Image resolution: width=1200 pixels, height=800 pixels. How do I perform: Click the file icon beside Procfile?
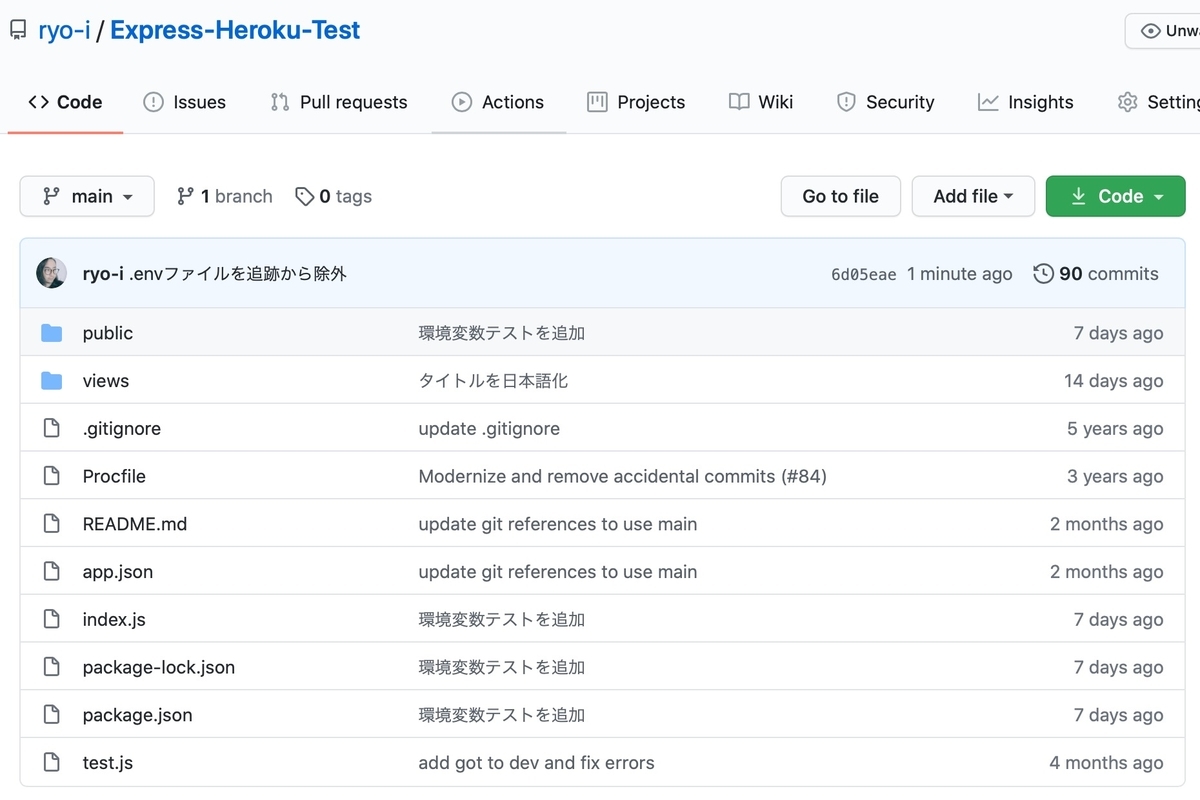(x=52, y=476)
